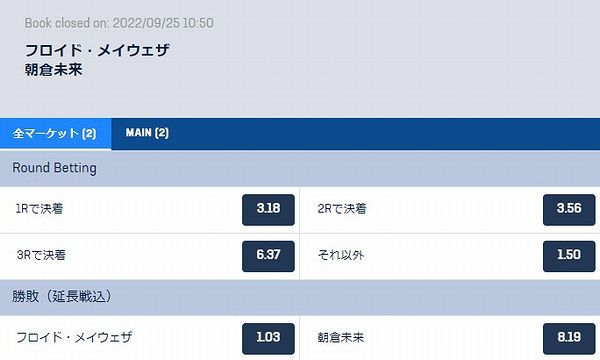This screenshot has width=600, height=360.
Task: Select the 全マーケット (2) tab
Action: 55,134
